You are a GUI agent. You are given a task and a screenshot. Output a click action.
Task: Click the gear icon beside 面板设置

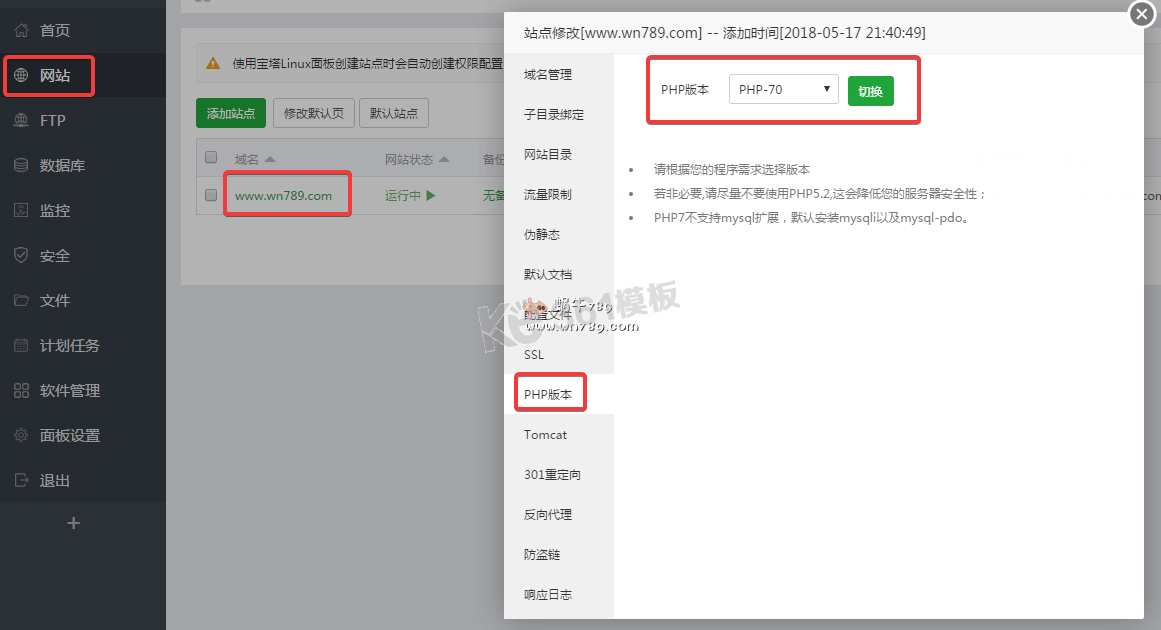click(x=21, y=435)
